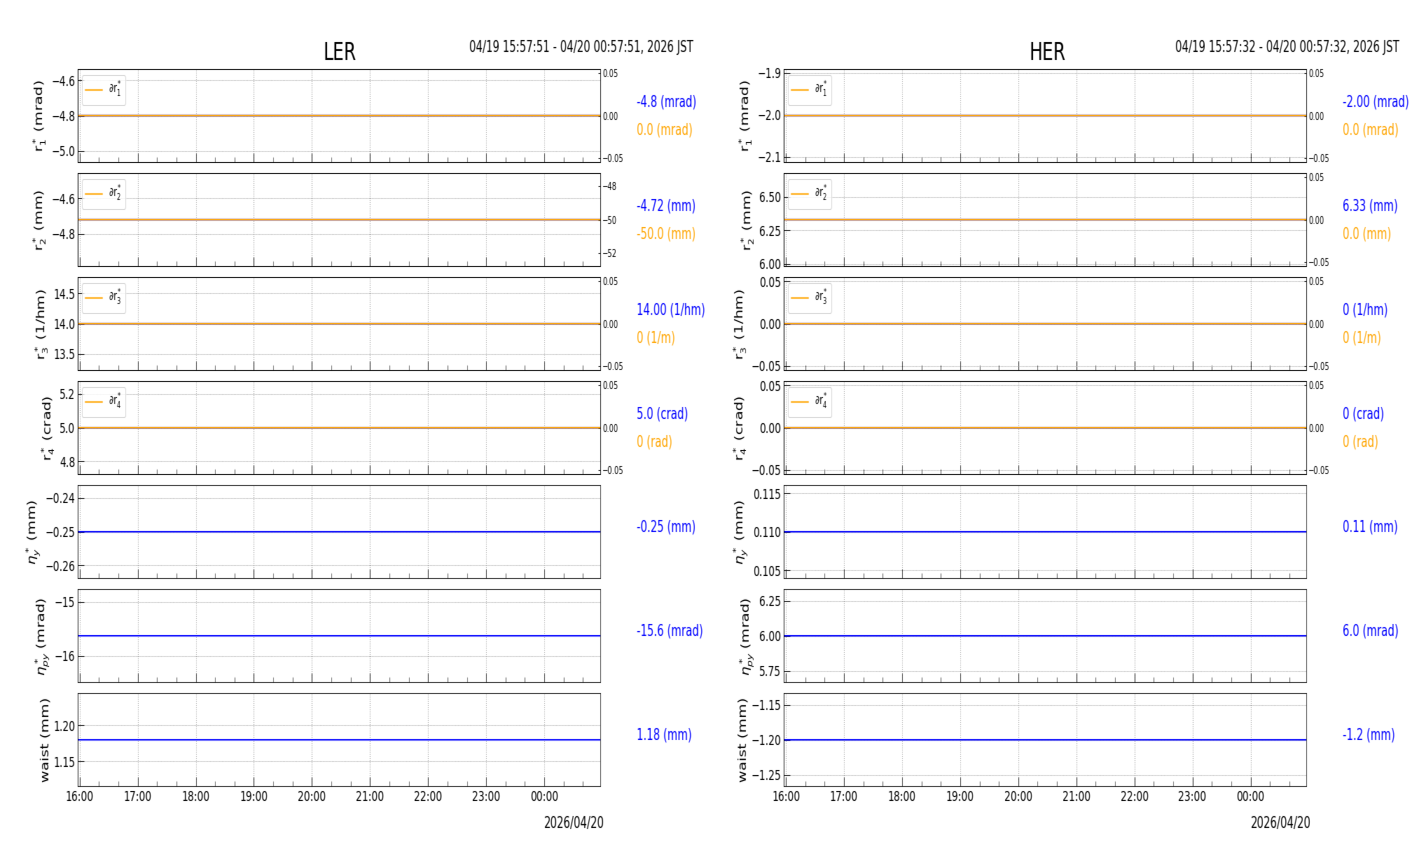Click the LER value -0.25 (mm)
1412x864 pixels.
(666, 527)
